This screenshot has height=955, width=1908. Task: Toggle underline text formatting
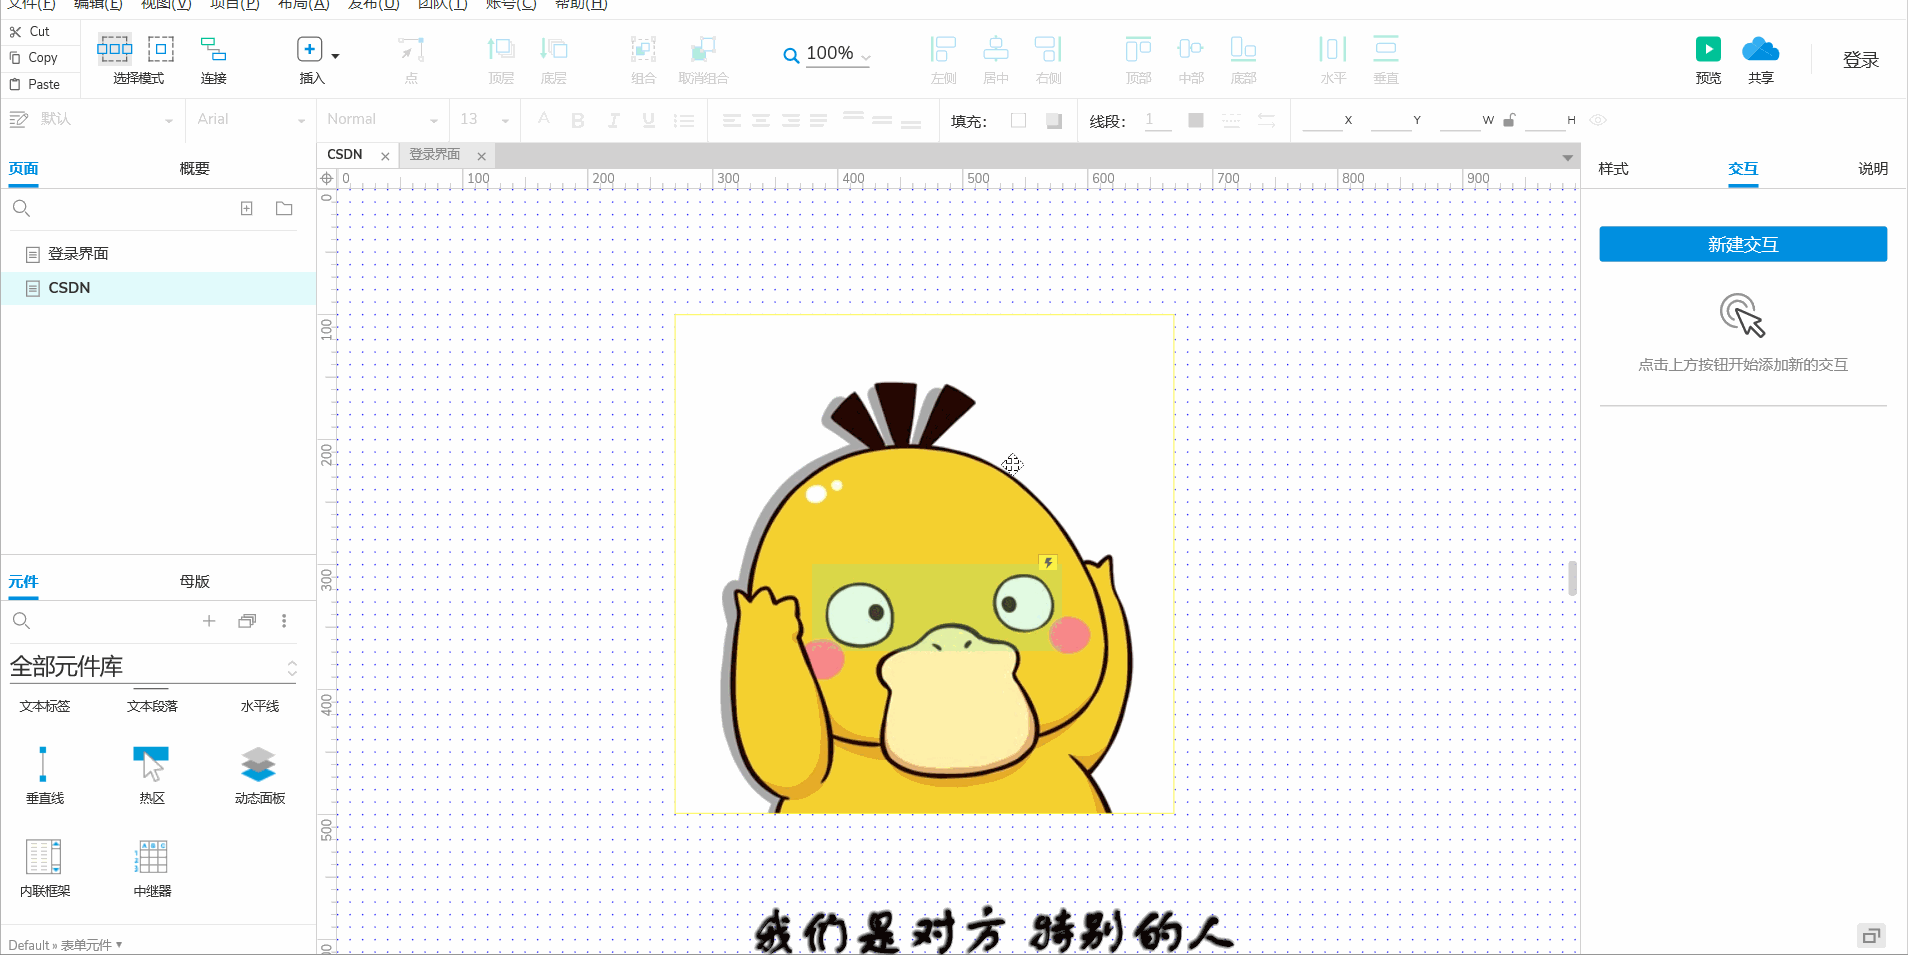648,120
